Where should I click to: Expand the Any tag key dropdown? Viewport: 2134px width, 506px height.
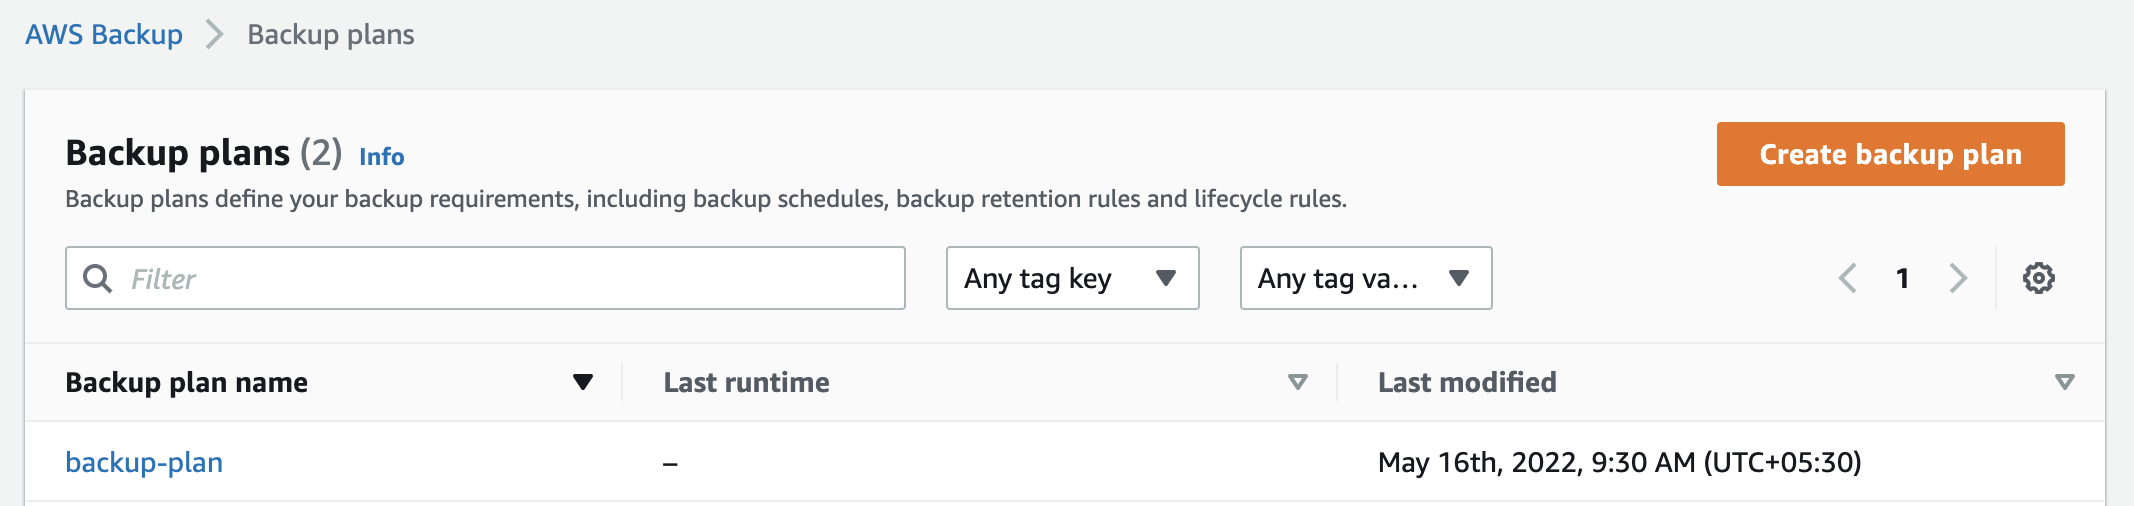click(1072, 278)
